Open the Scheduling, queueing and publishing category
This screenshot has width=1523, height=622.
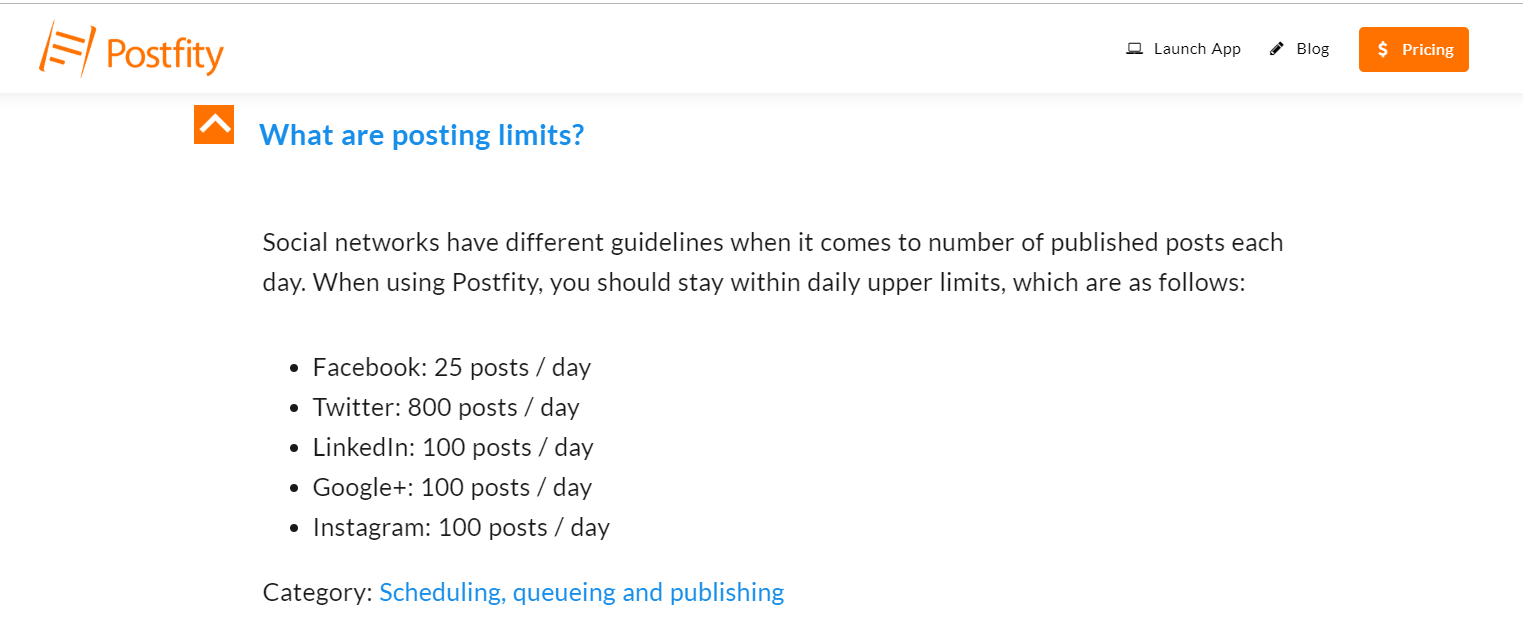click(581, 592)
